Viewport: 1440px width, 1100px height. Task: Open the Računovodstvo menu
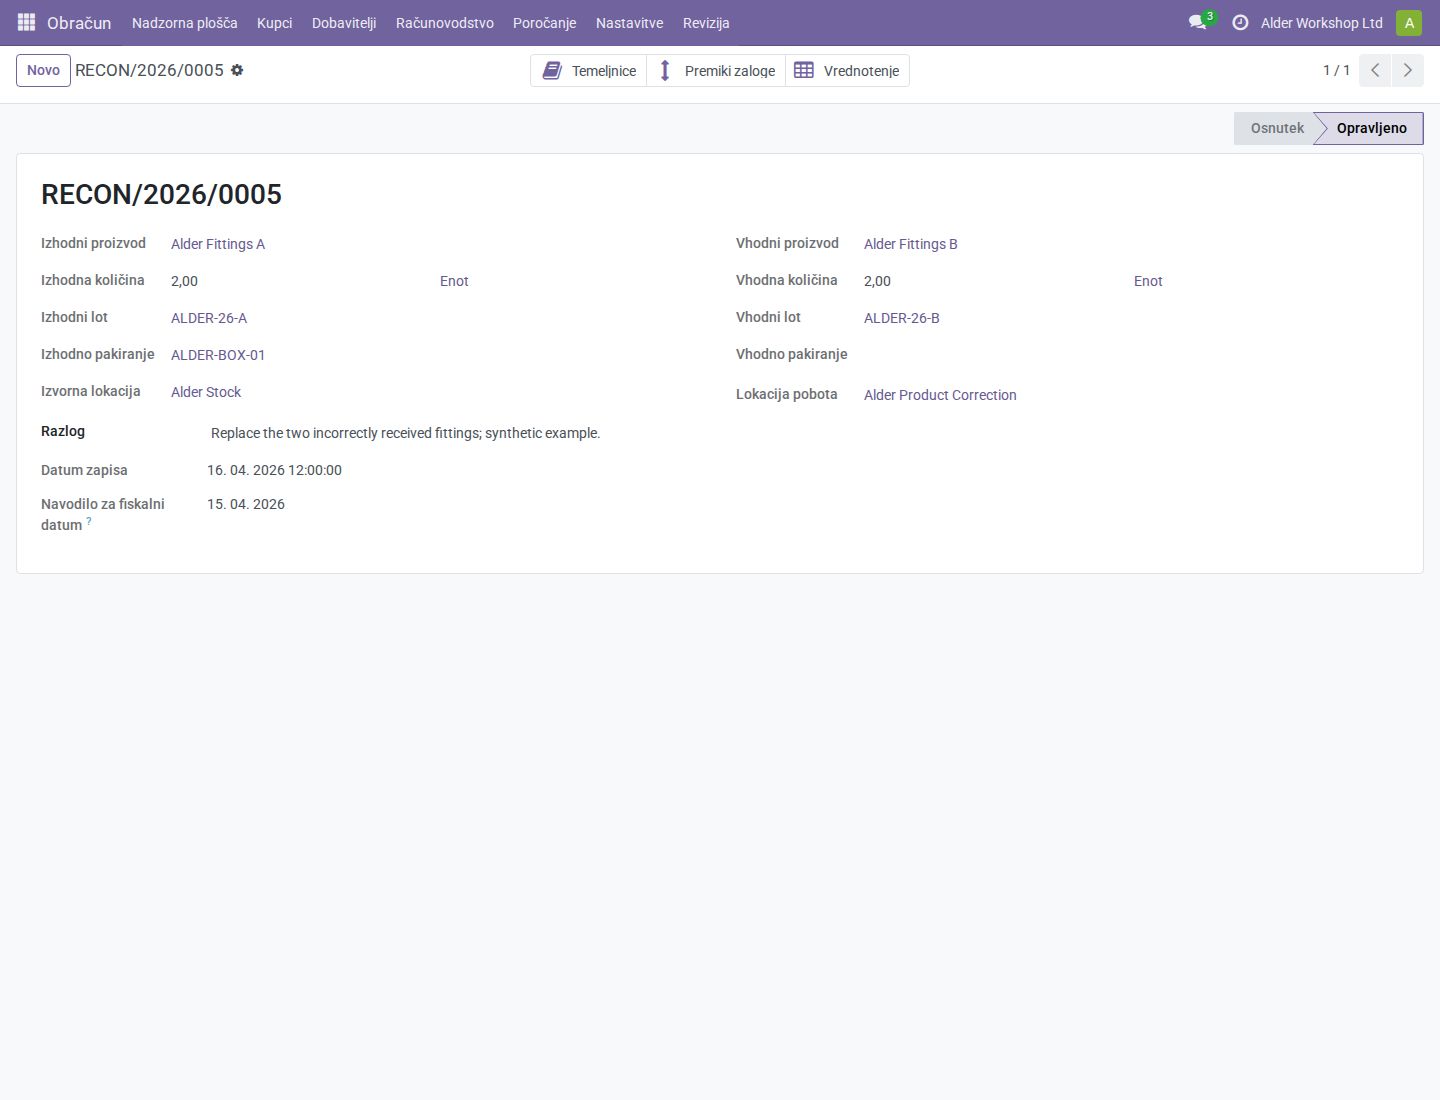click(x=445, y=23)
